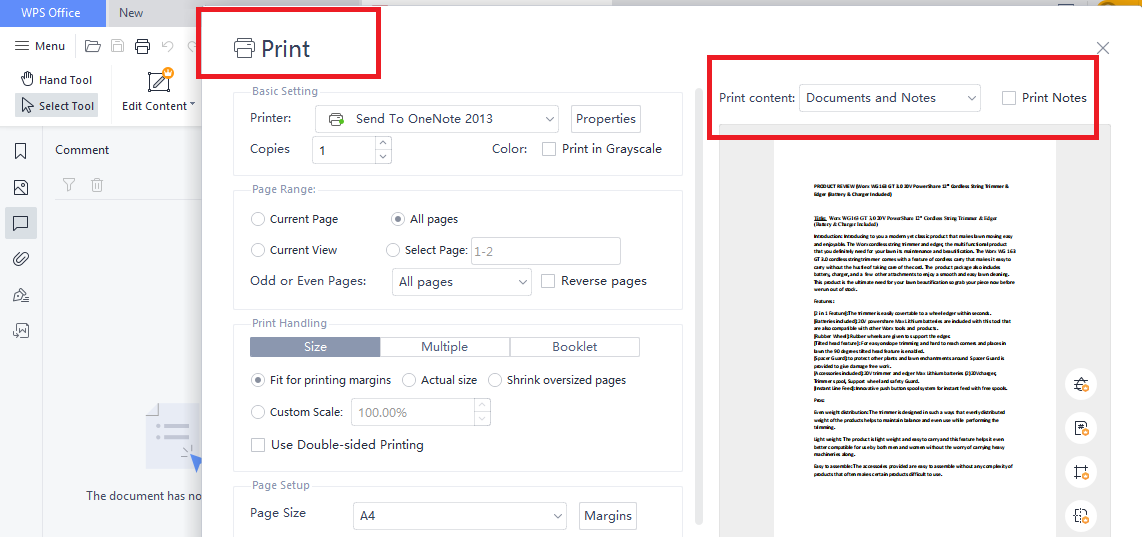Open the Printer selection dropdown
The width and height of the screenshot is (1142, 537).
[436, 119]
